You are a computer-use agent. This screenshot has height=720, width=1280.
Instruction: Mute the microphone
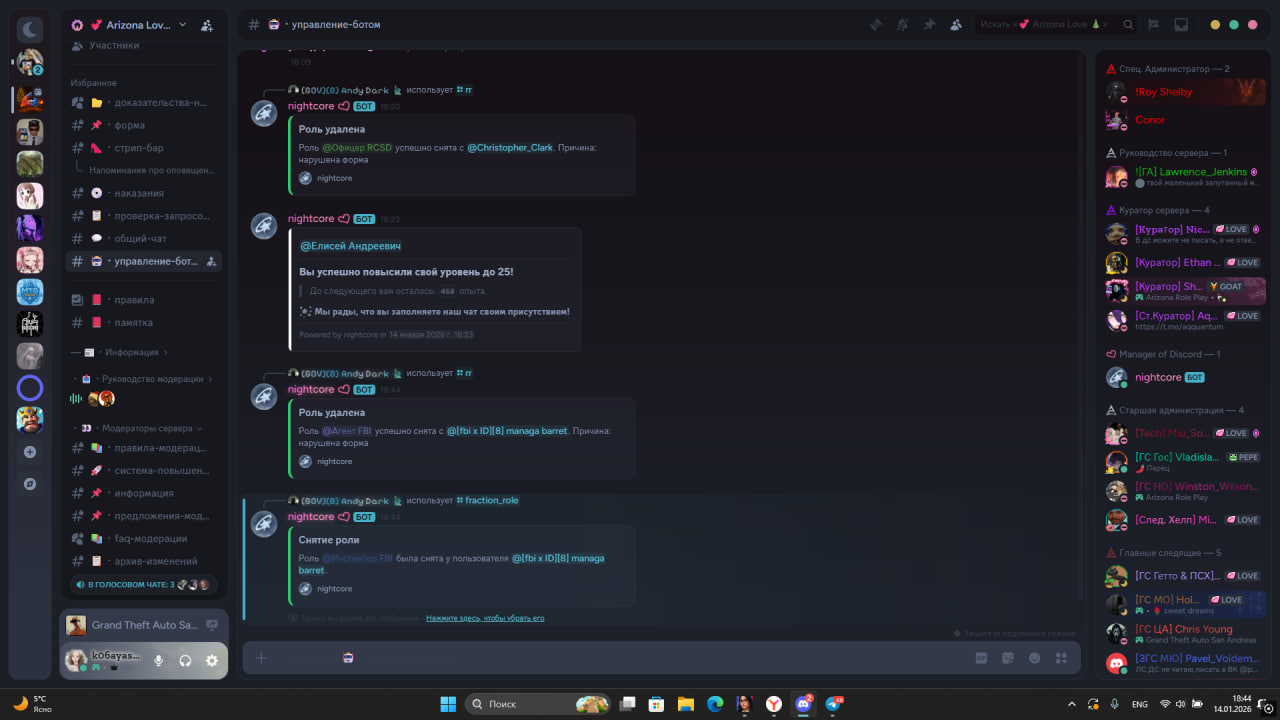pyautogui.click(x=158, y=661)
